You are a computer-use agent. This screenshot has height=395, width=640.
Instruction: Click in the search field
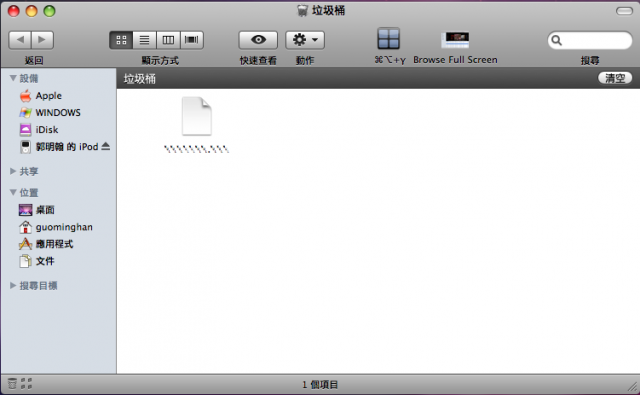pos(590,40)
